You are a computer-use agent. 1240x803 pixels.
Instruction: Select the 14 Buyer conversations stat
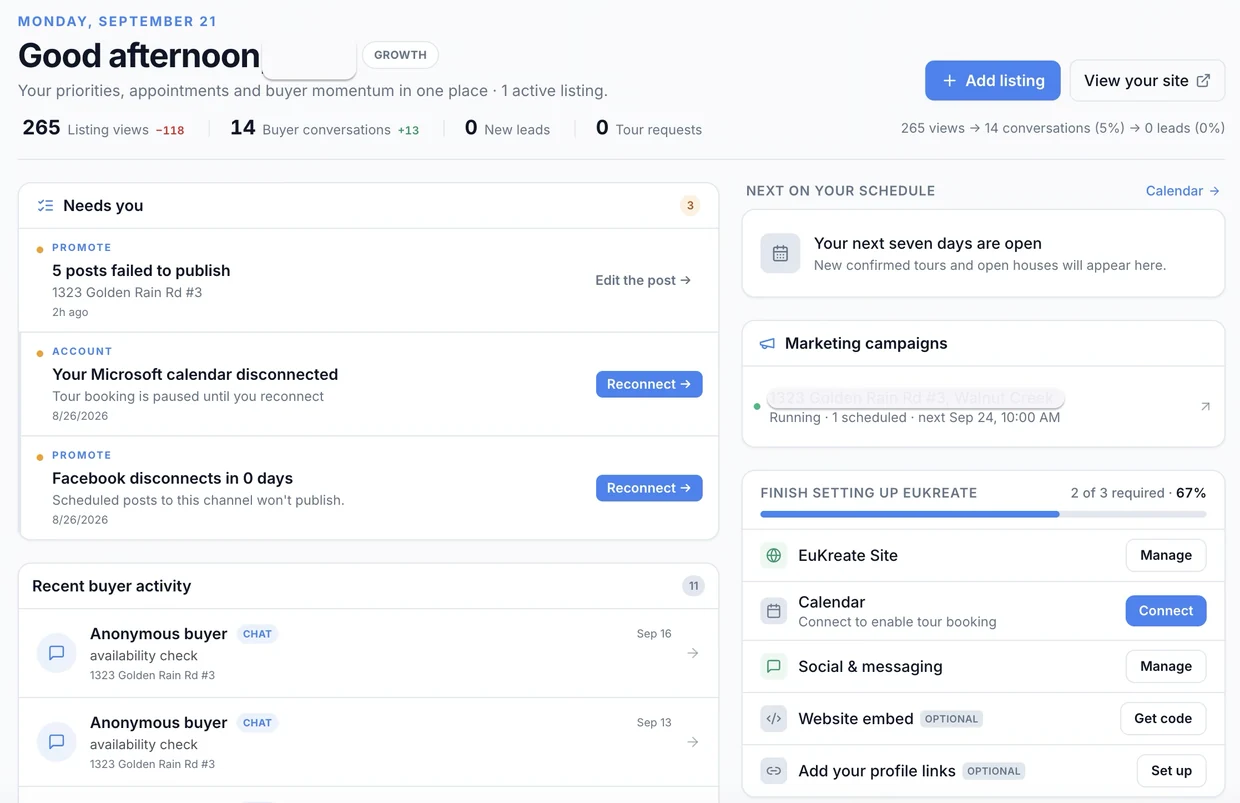coord(325,128)
